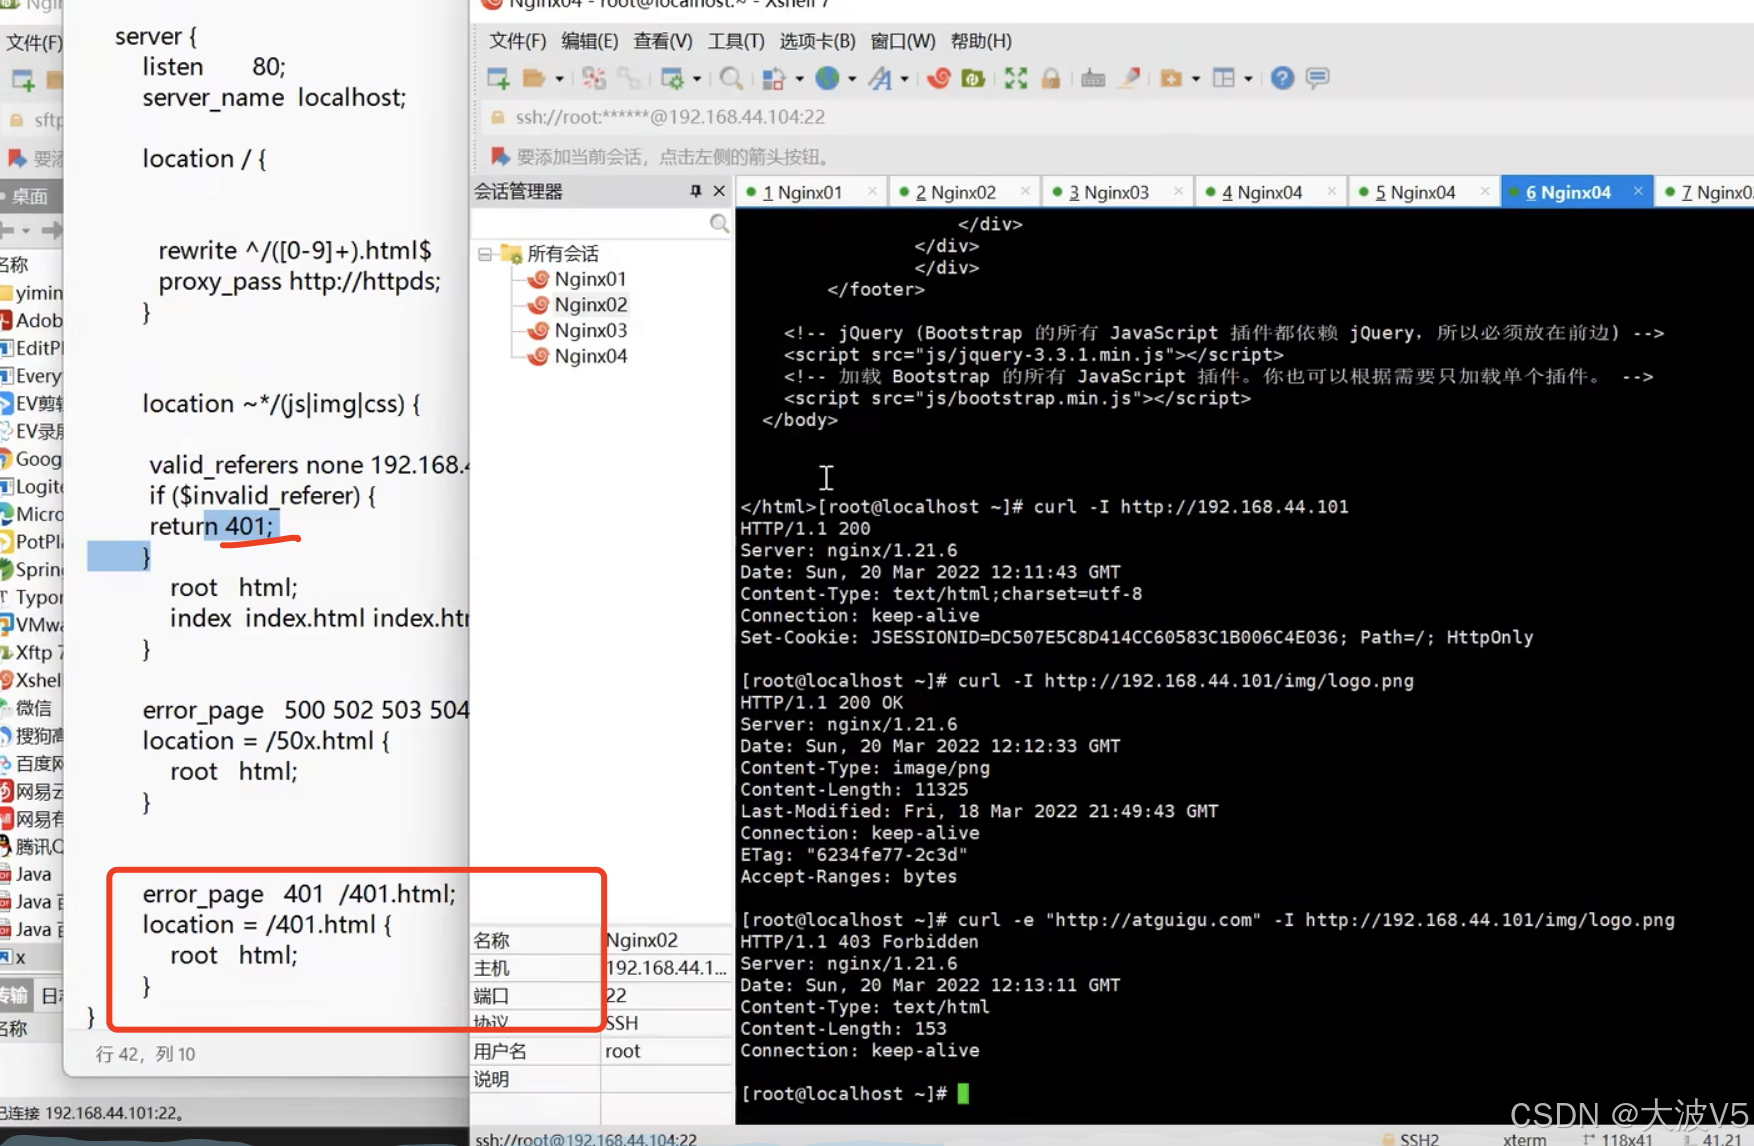1754x1146 pixels.
Task: Click the reconnect session icon
Action: click(x=594, y=78)
